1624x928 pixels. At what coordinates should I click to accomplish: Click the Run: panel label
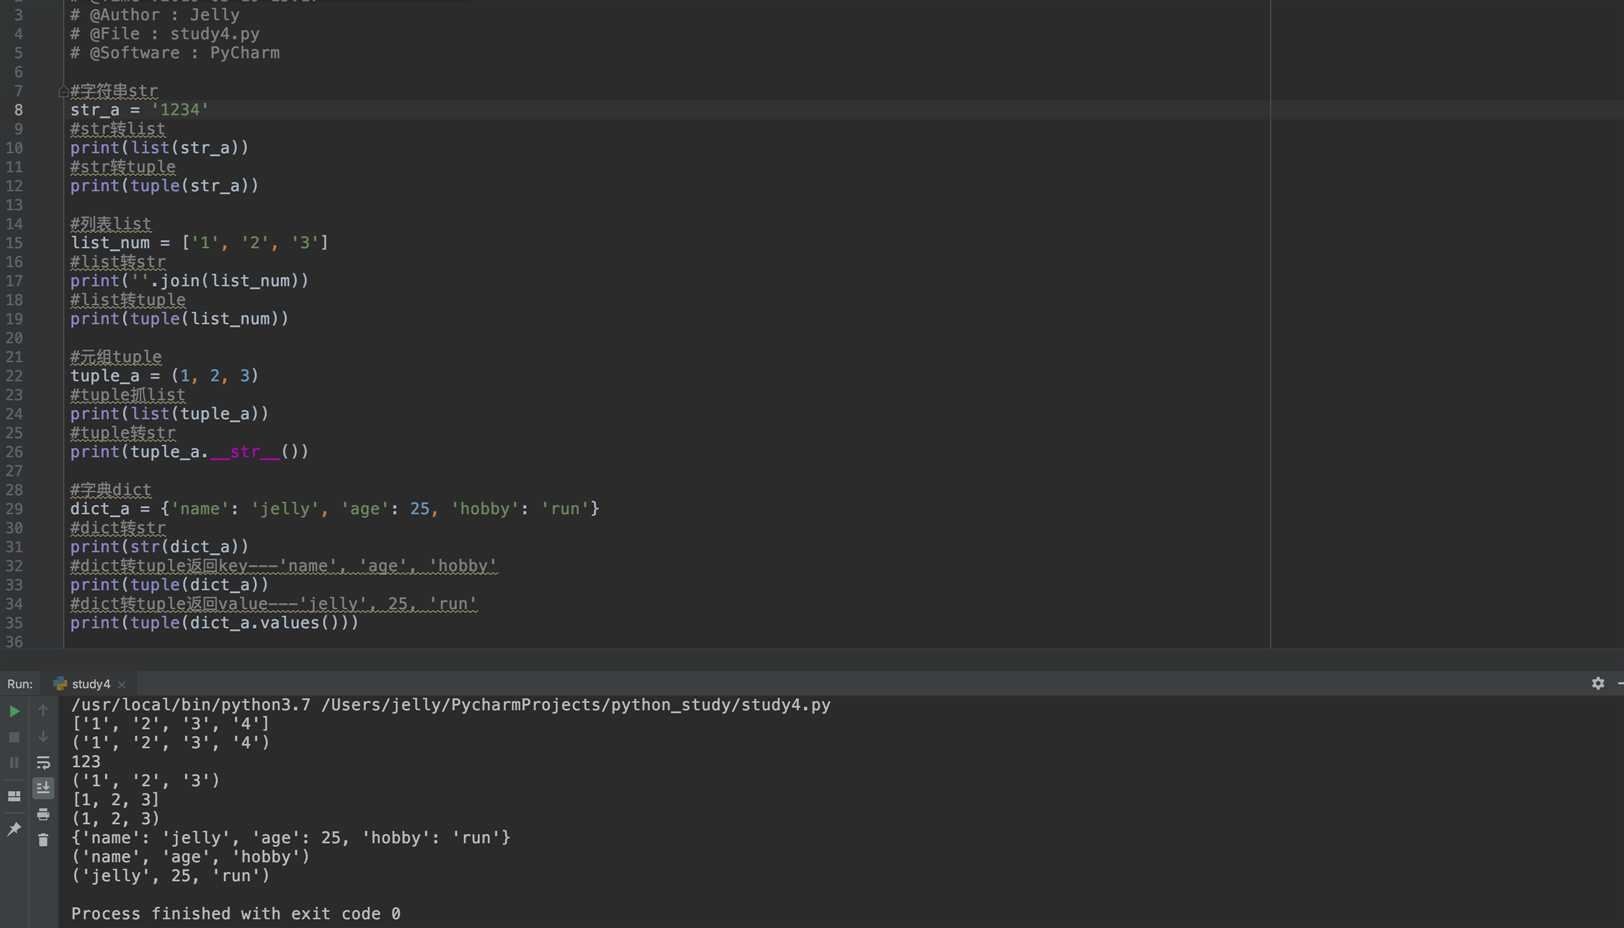pos(20,684)
